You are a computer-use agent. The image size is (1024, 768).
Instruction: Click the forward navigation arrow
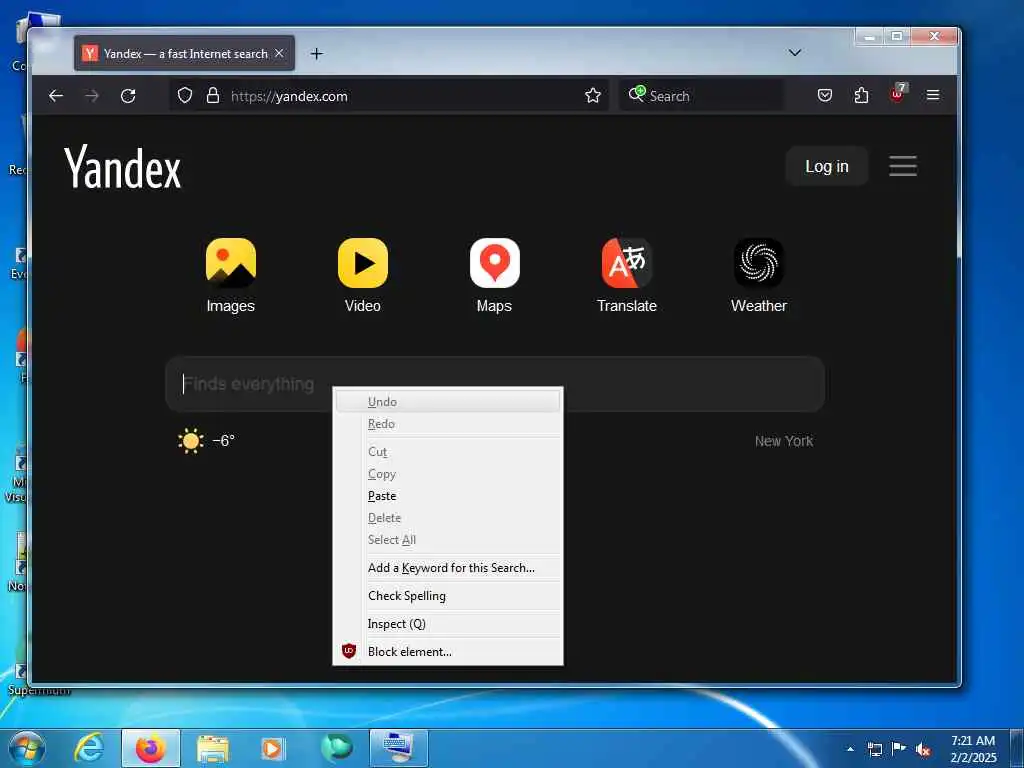point(92,96)
